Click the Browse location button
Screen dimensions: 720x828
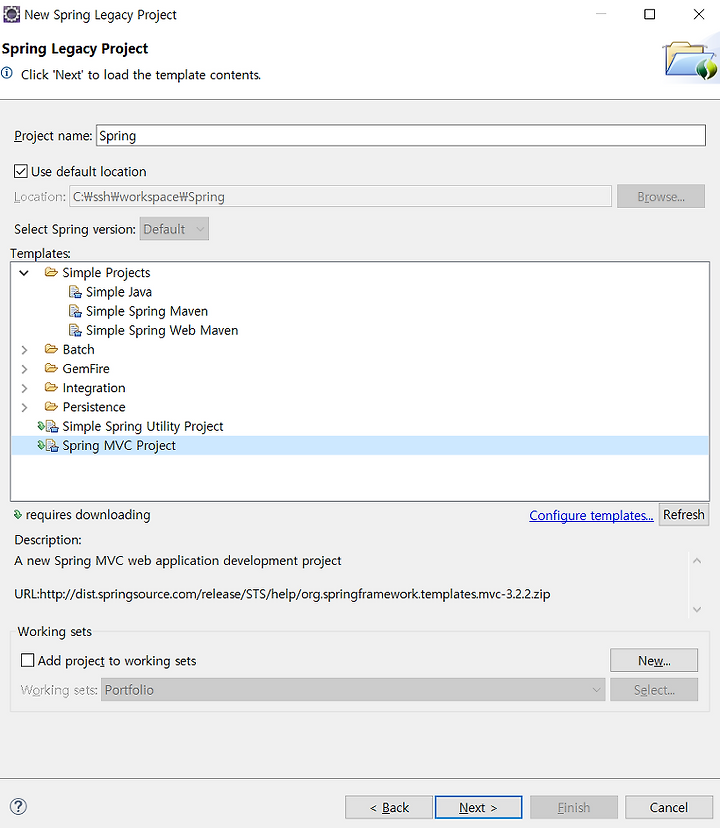[661, 196]
